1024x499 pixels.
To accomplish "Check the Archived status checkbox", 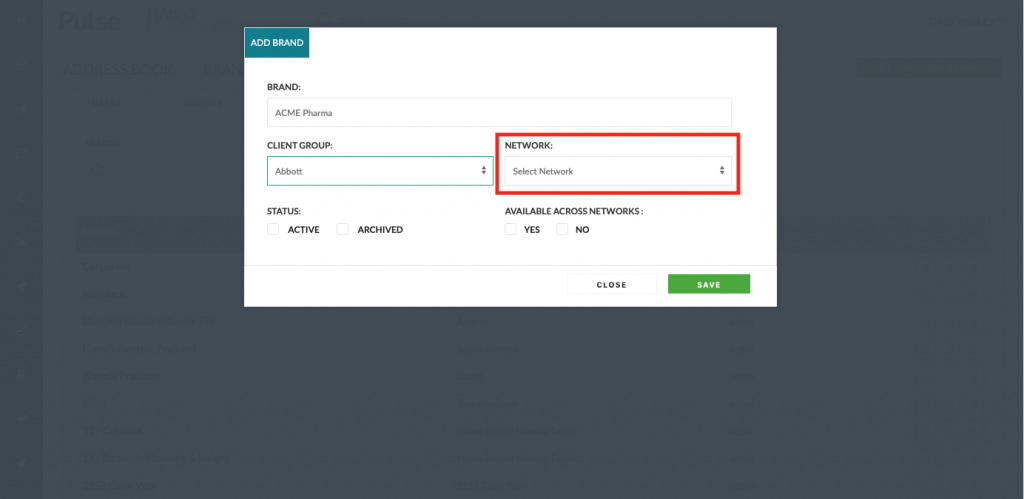I will point(343,229).
